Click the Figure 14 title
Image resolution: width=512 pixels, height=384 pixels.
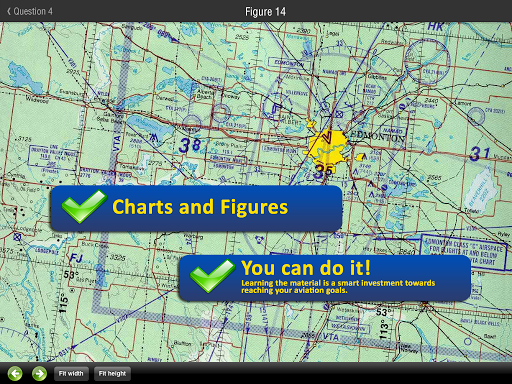coord(265,12)
